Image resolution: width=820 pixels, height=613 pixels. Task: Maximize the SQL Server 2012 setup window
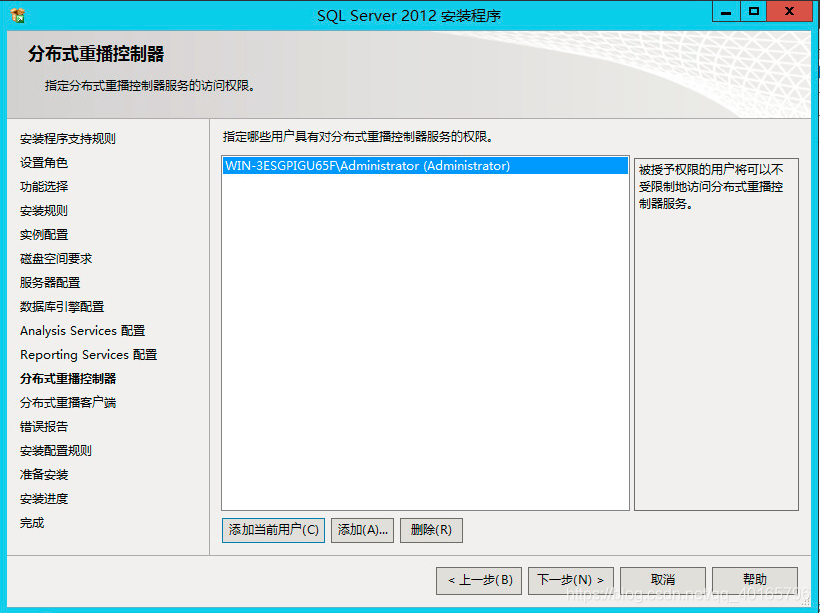[x=754, y=12]
